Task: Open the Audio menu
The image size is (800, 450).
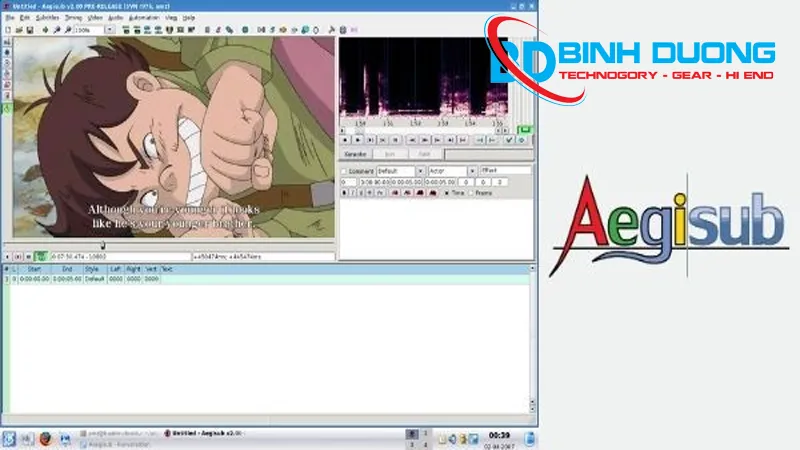Action: pyautogui.click(x=115, y=18)
